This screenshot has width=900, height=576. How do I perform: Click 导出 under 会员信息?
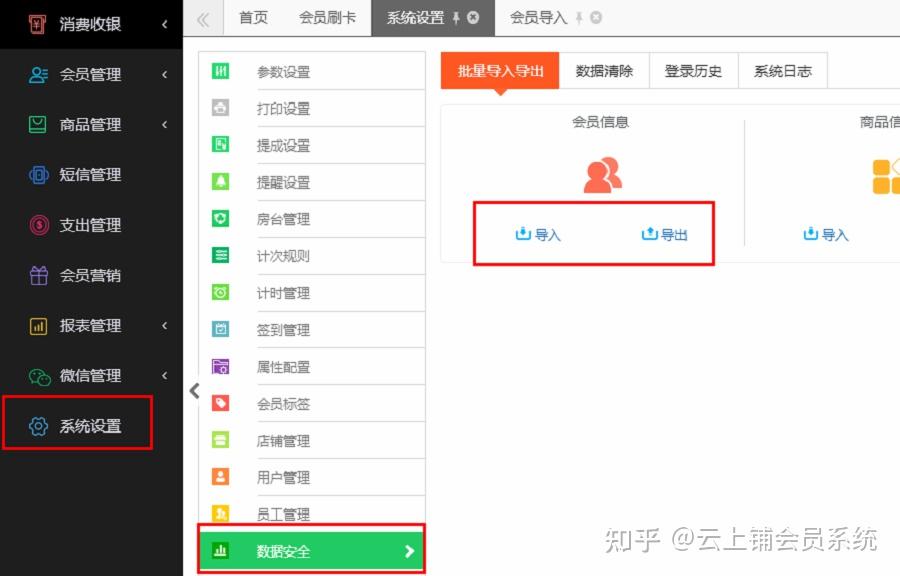(x=664, y=234)
